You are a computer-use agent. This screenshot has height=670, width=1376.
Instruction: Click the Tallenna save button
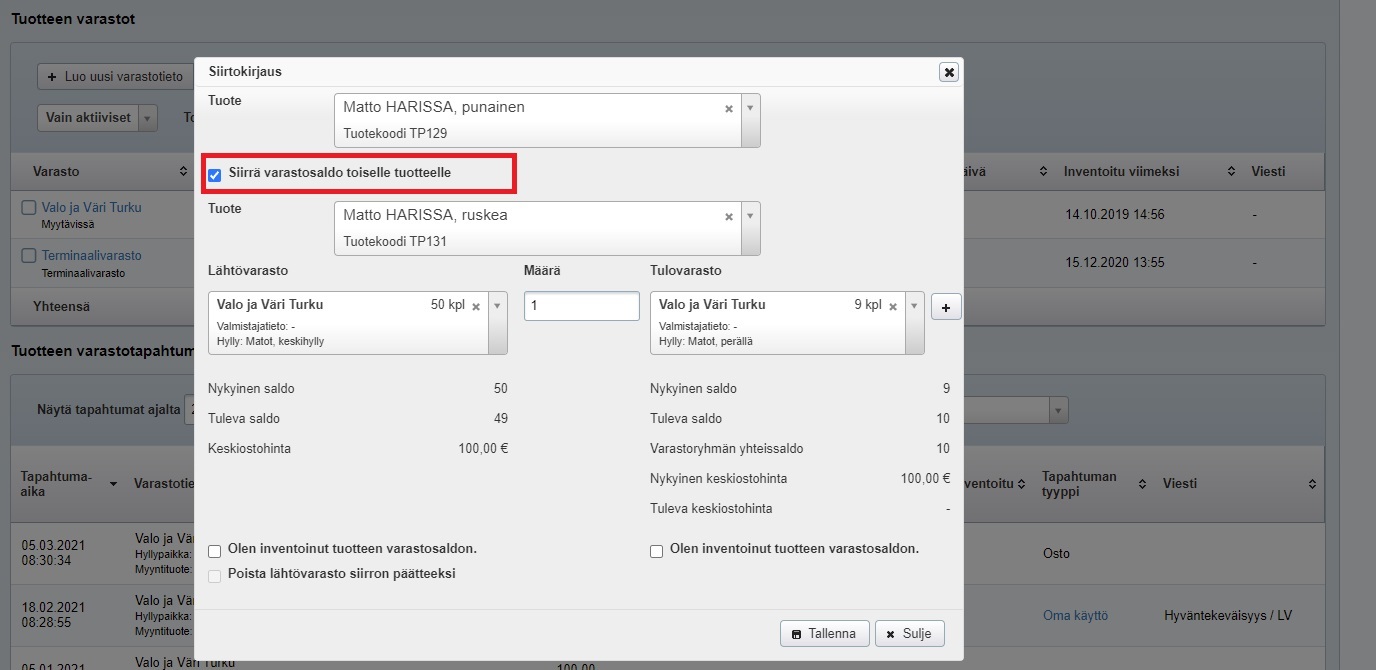click(x=824, y=634)
